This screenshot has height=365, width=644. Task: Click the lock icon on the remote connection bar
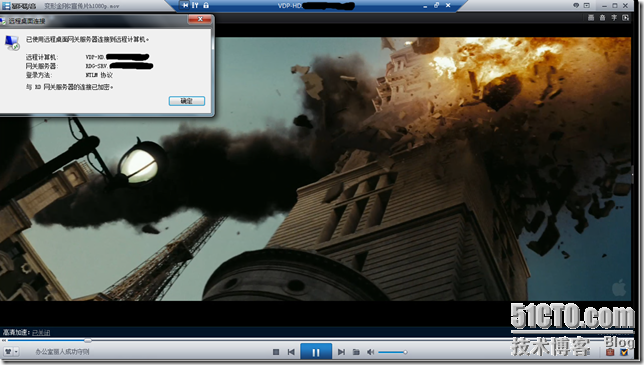point(206,5)
